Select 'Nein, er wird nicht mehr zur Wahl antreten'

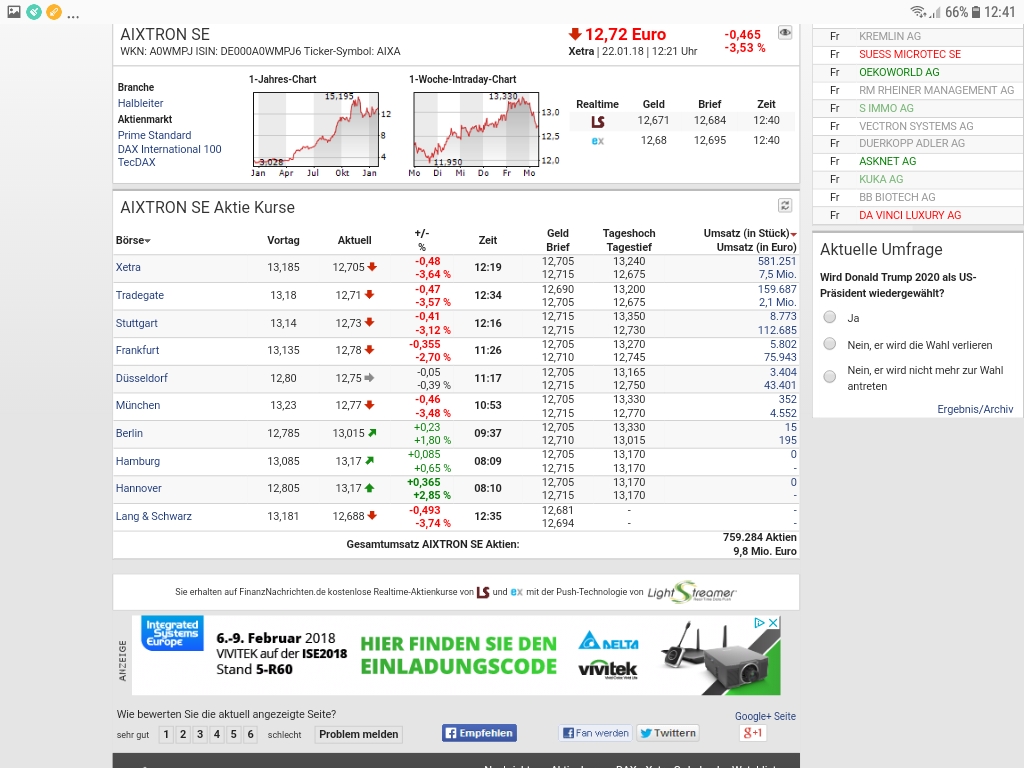829,377
